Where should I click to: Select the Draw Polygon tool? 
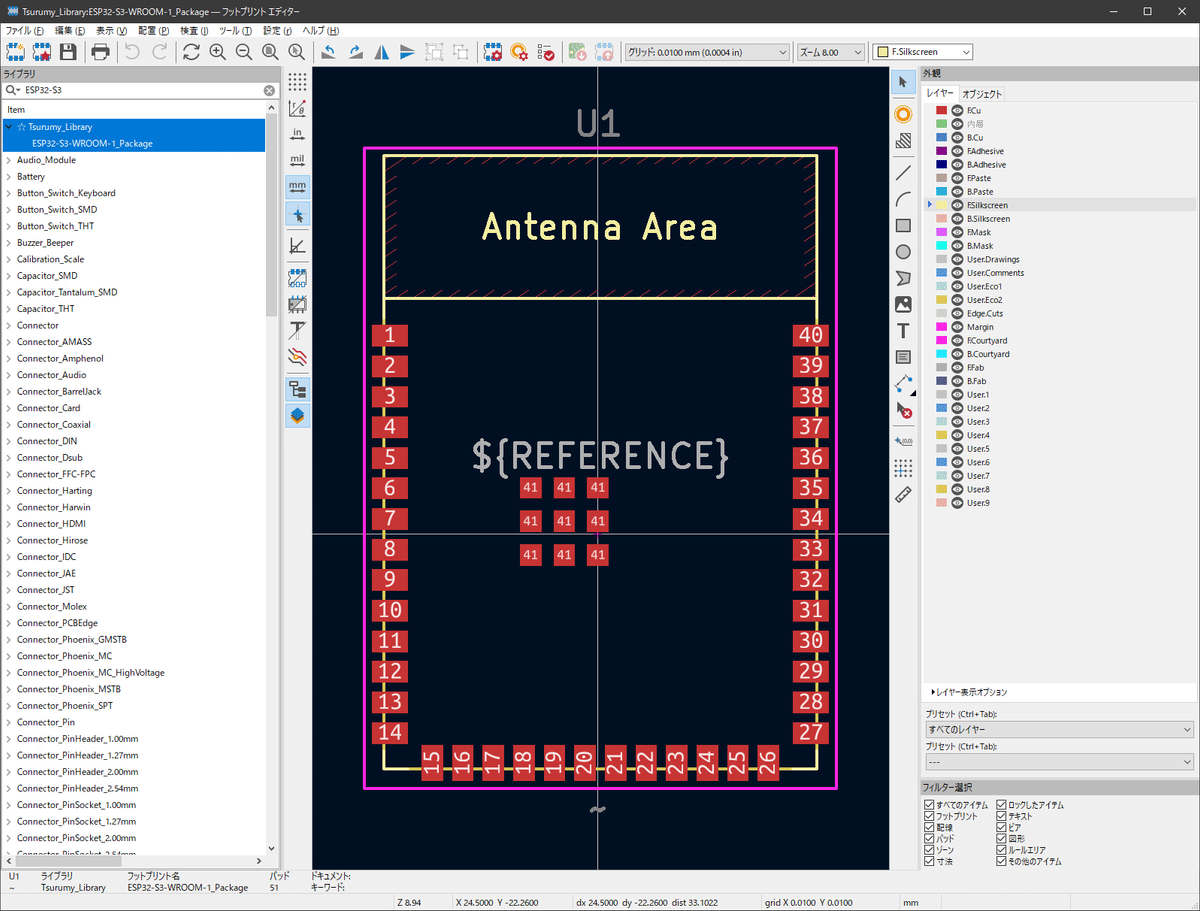pos(903,278)
